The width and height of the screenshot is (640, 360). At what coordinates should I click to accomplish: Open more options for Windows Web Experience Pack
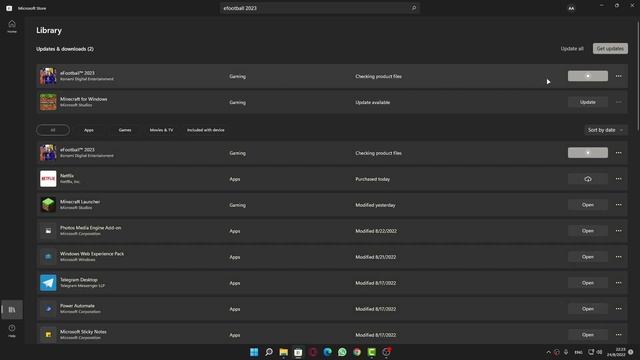point(619,257)
